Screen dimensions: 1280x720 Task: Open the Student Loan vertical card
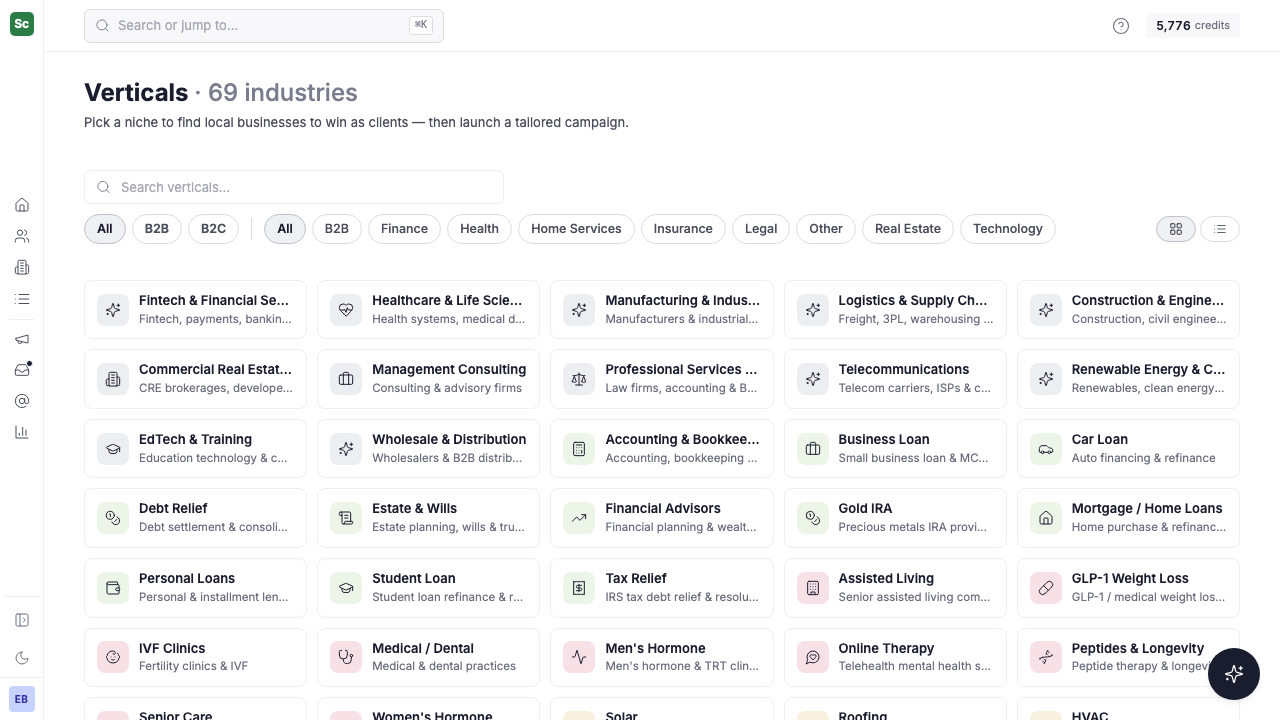(428, 588)
